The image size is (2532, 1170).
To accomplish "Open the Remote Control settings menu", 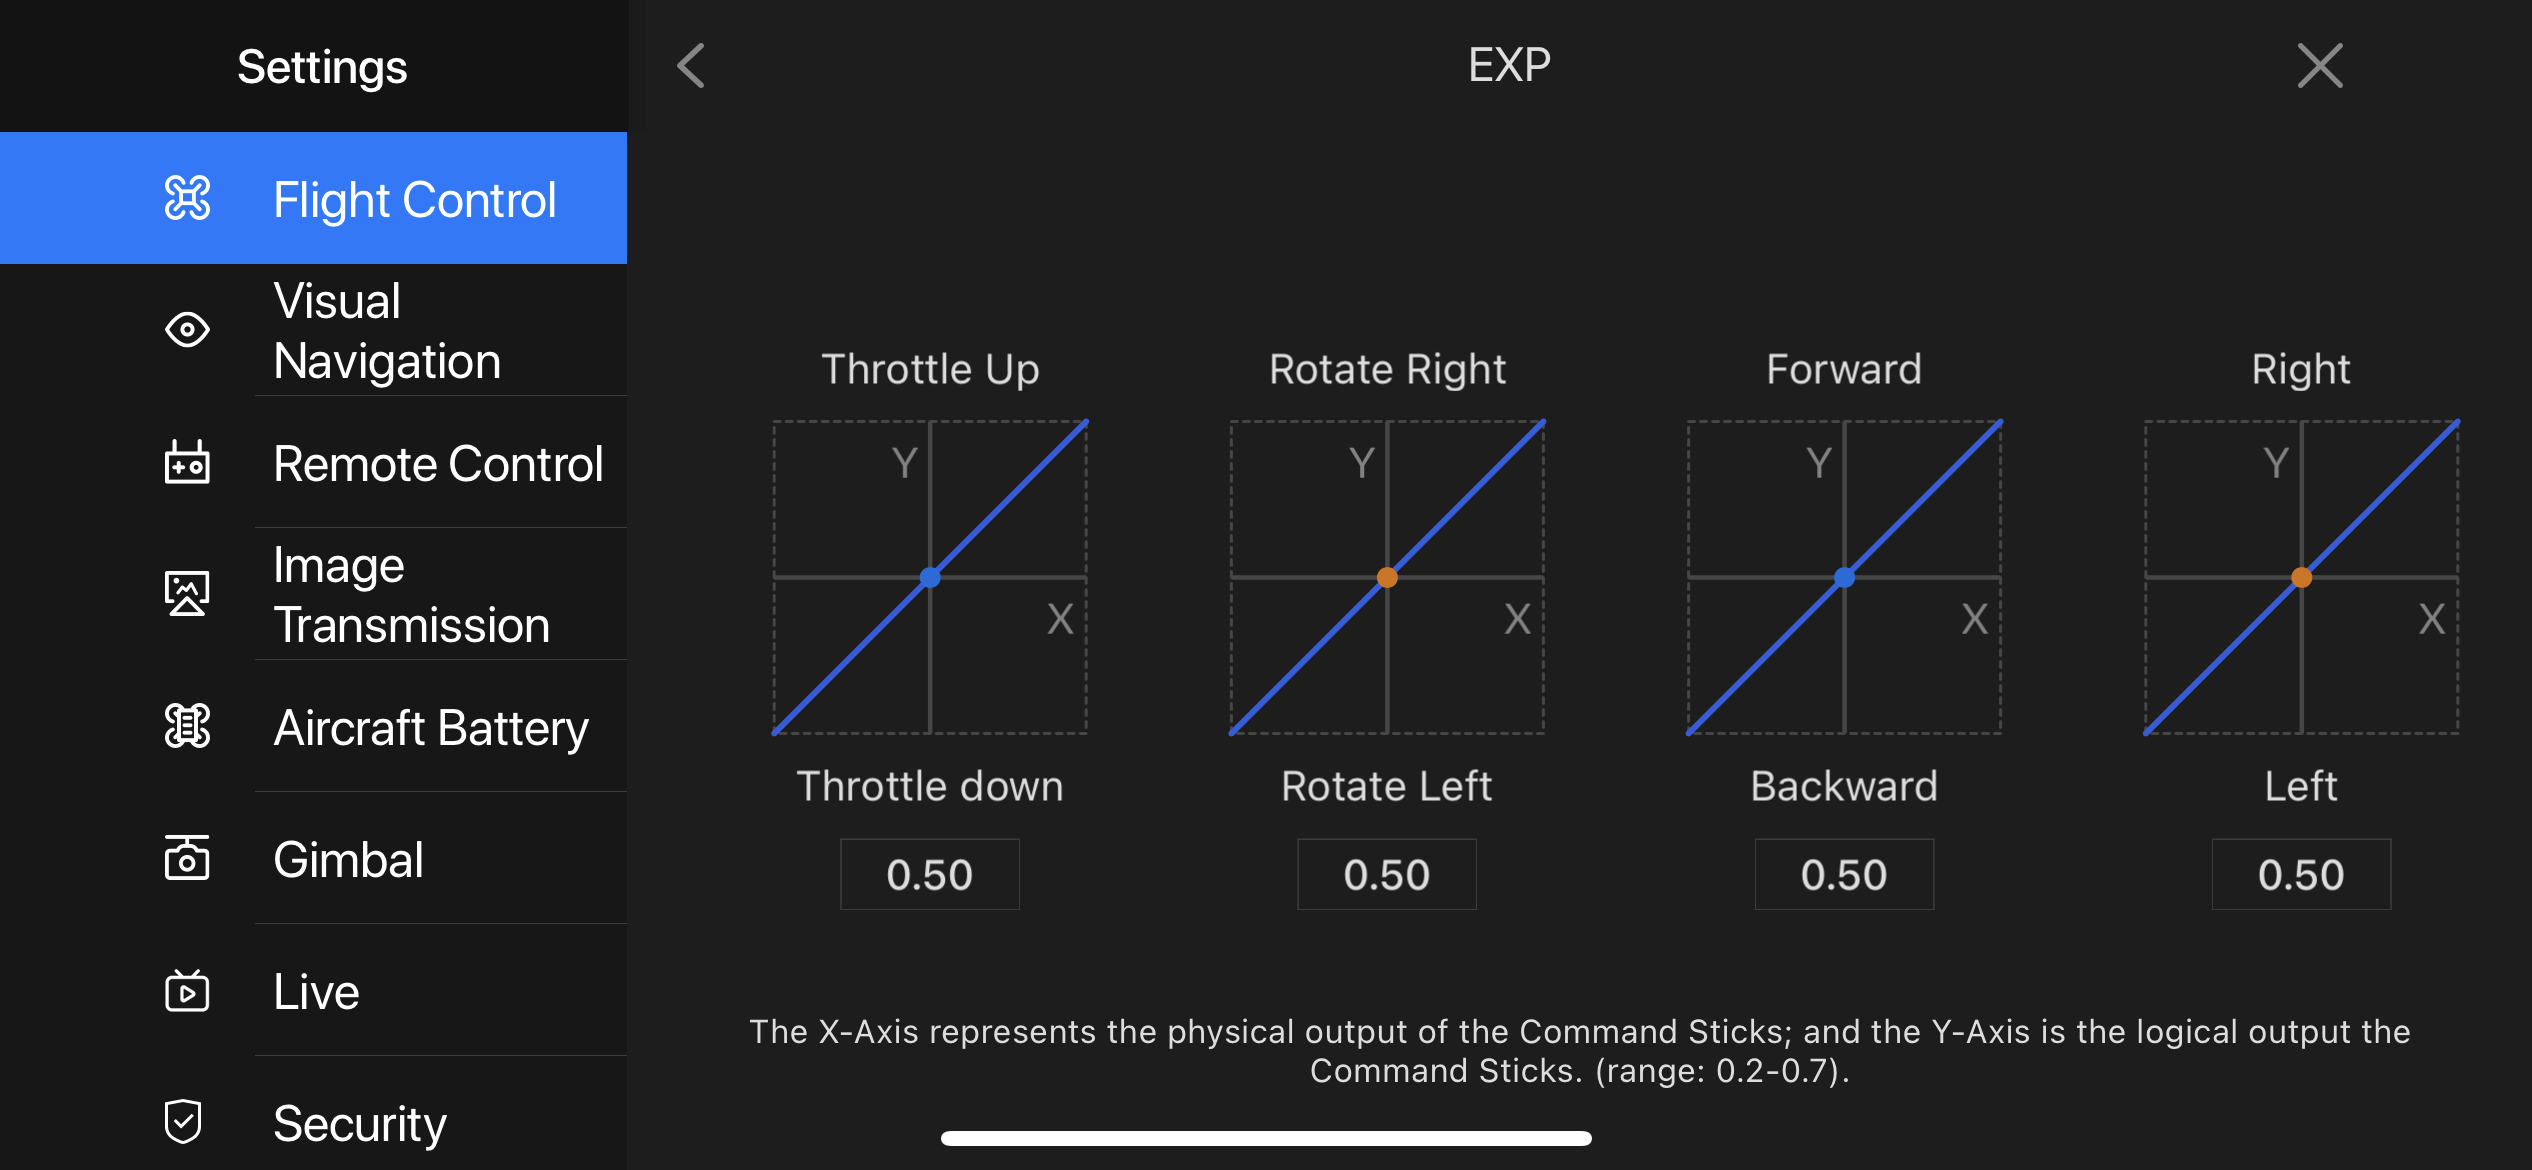I will [314, 463].
